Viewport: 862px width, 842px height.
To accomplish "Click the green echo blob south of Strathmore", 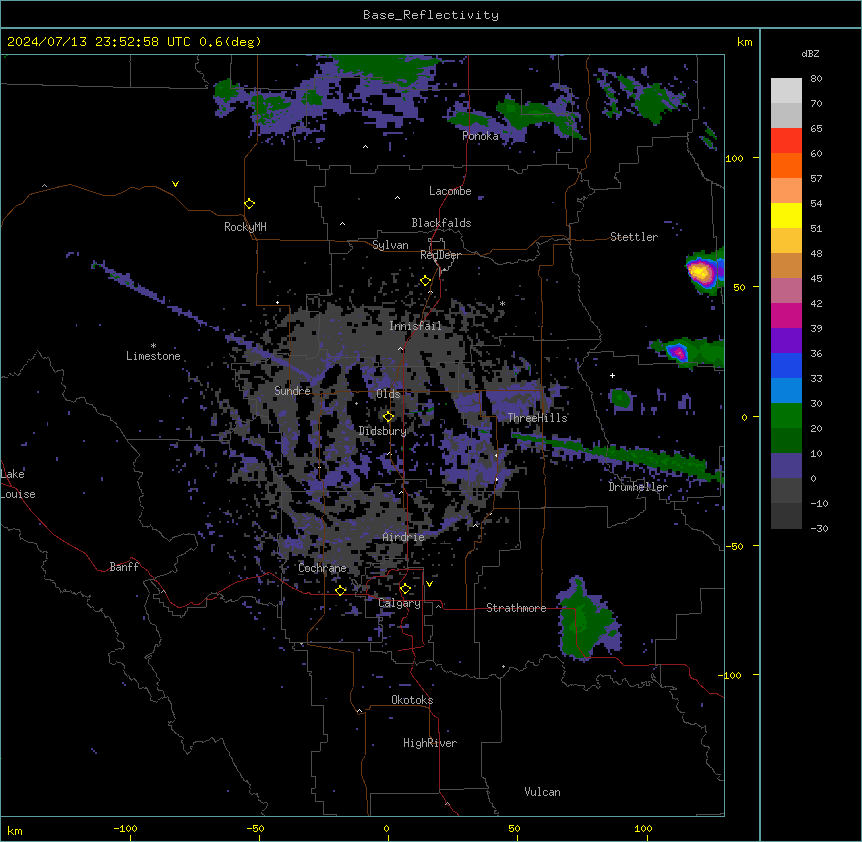I will pos(588,621).
